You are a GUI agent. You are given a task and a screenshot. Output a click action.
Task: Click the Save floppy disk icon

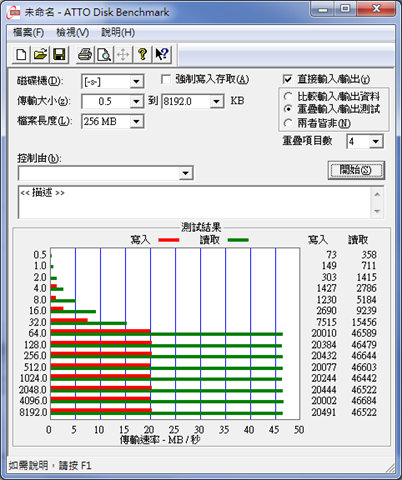pos(59,54)
